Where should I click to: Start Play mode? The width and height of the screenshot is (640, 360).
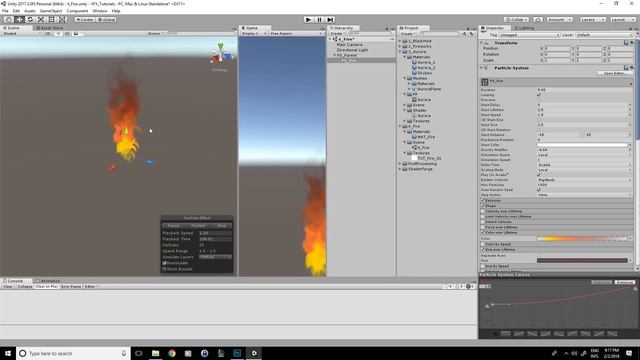(309, 19)
